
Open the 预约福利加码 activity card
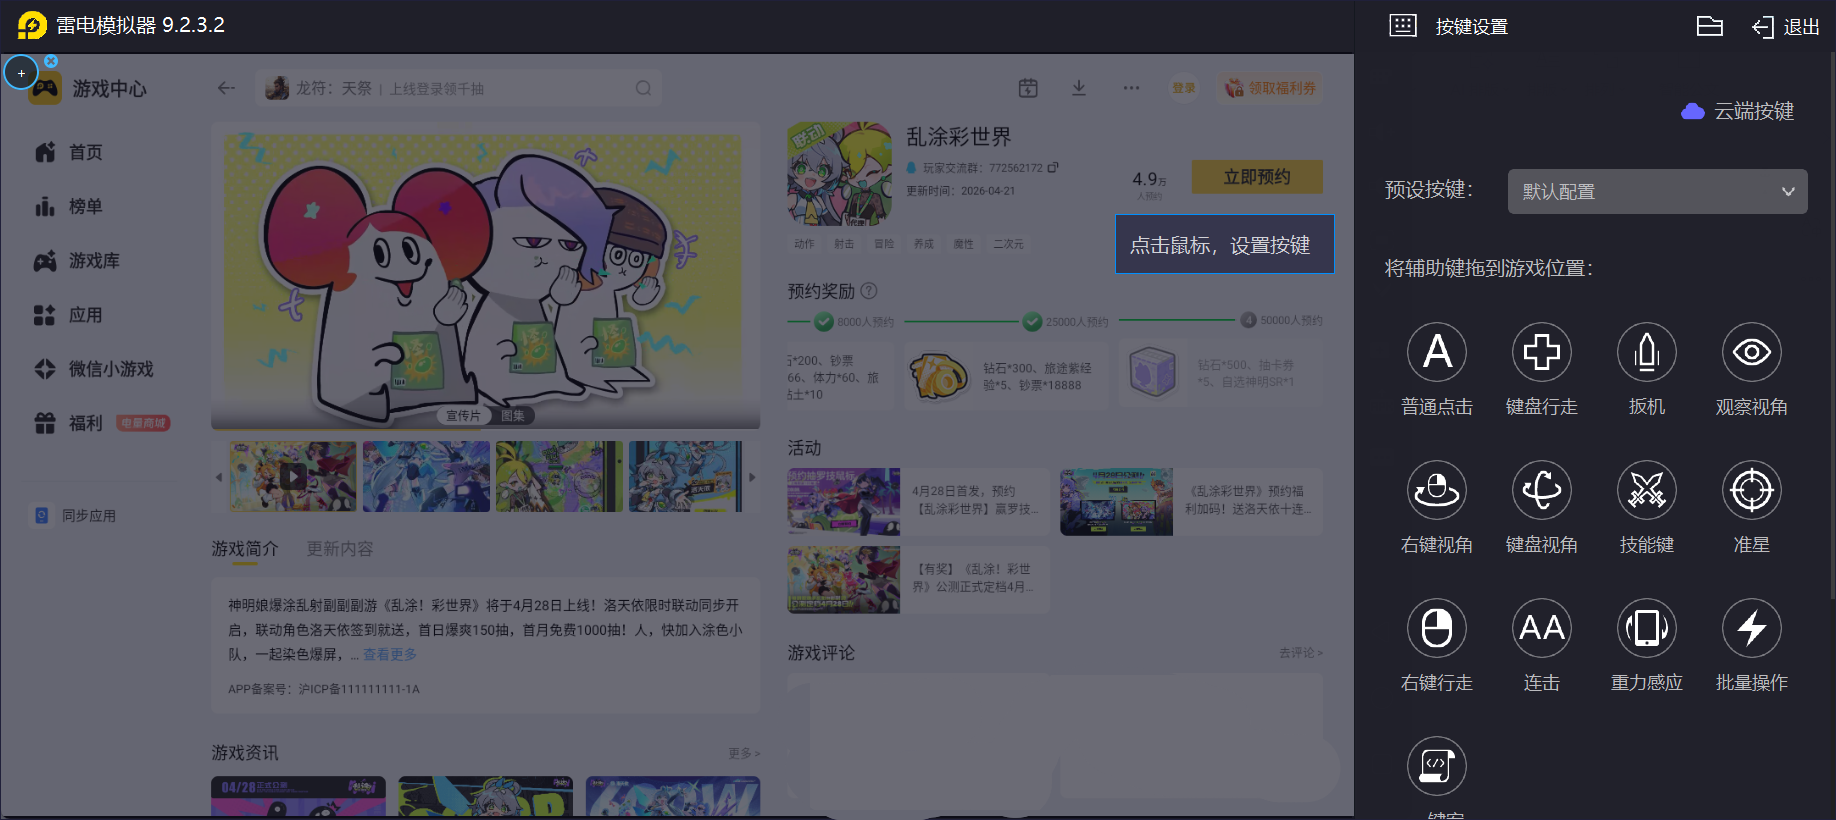click(1191, 502)
